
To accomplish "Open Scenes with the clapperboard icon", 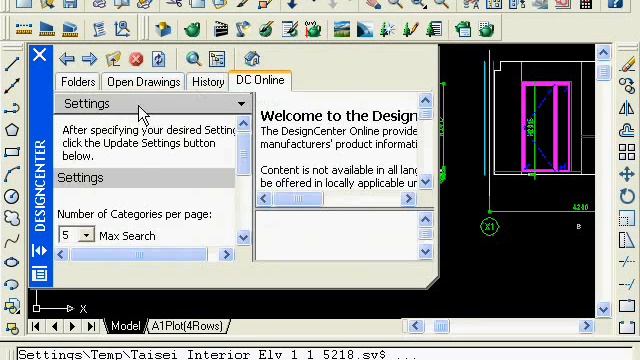I will [x=221, y=29].
